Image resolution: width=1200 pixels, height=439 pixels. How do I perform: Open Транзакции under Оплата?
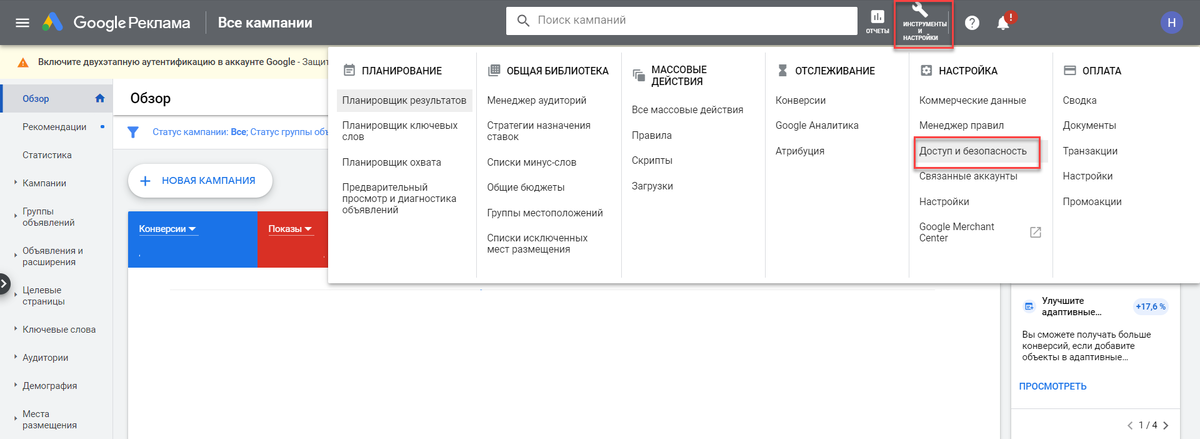(x=1090, y=151)
